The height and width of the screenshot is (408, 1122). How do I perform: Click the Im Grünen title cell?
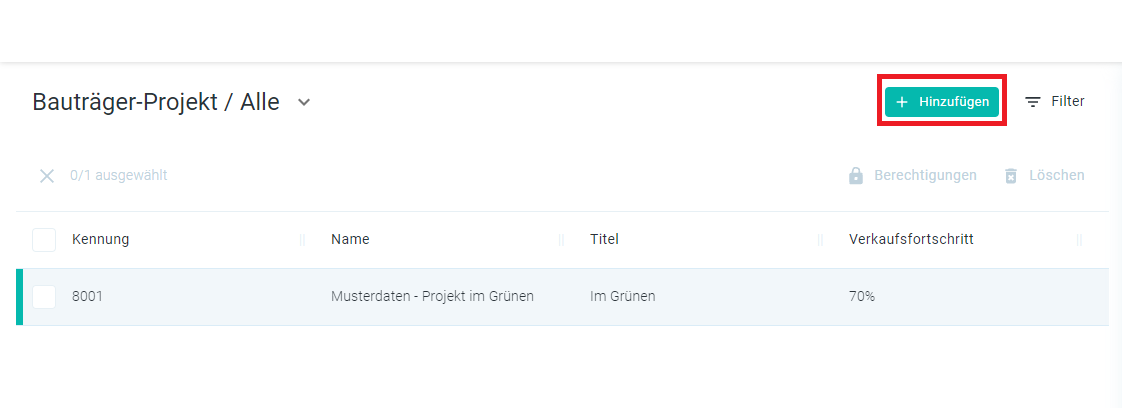pyautogui.click(x=623, y=296)
